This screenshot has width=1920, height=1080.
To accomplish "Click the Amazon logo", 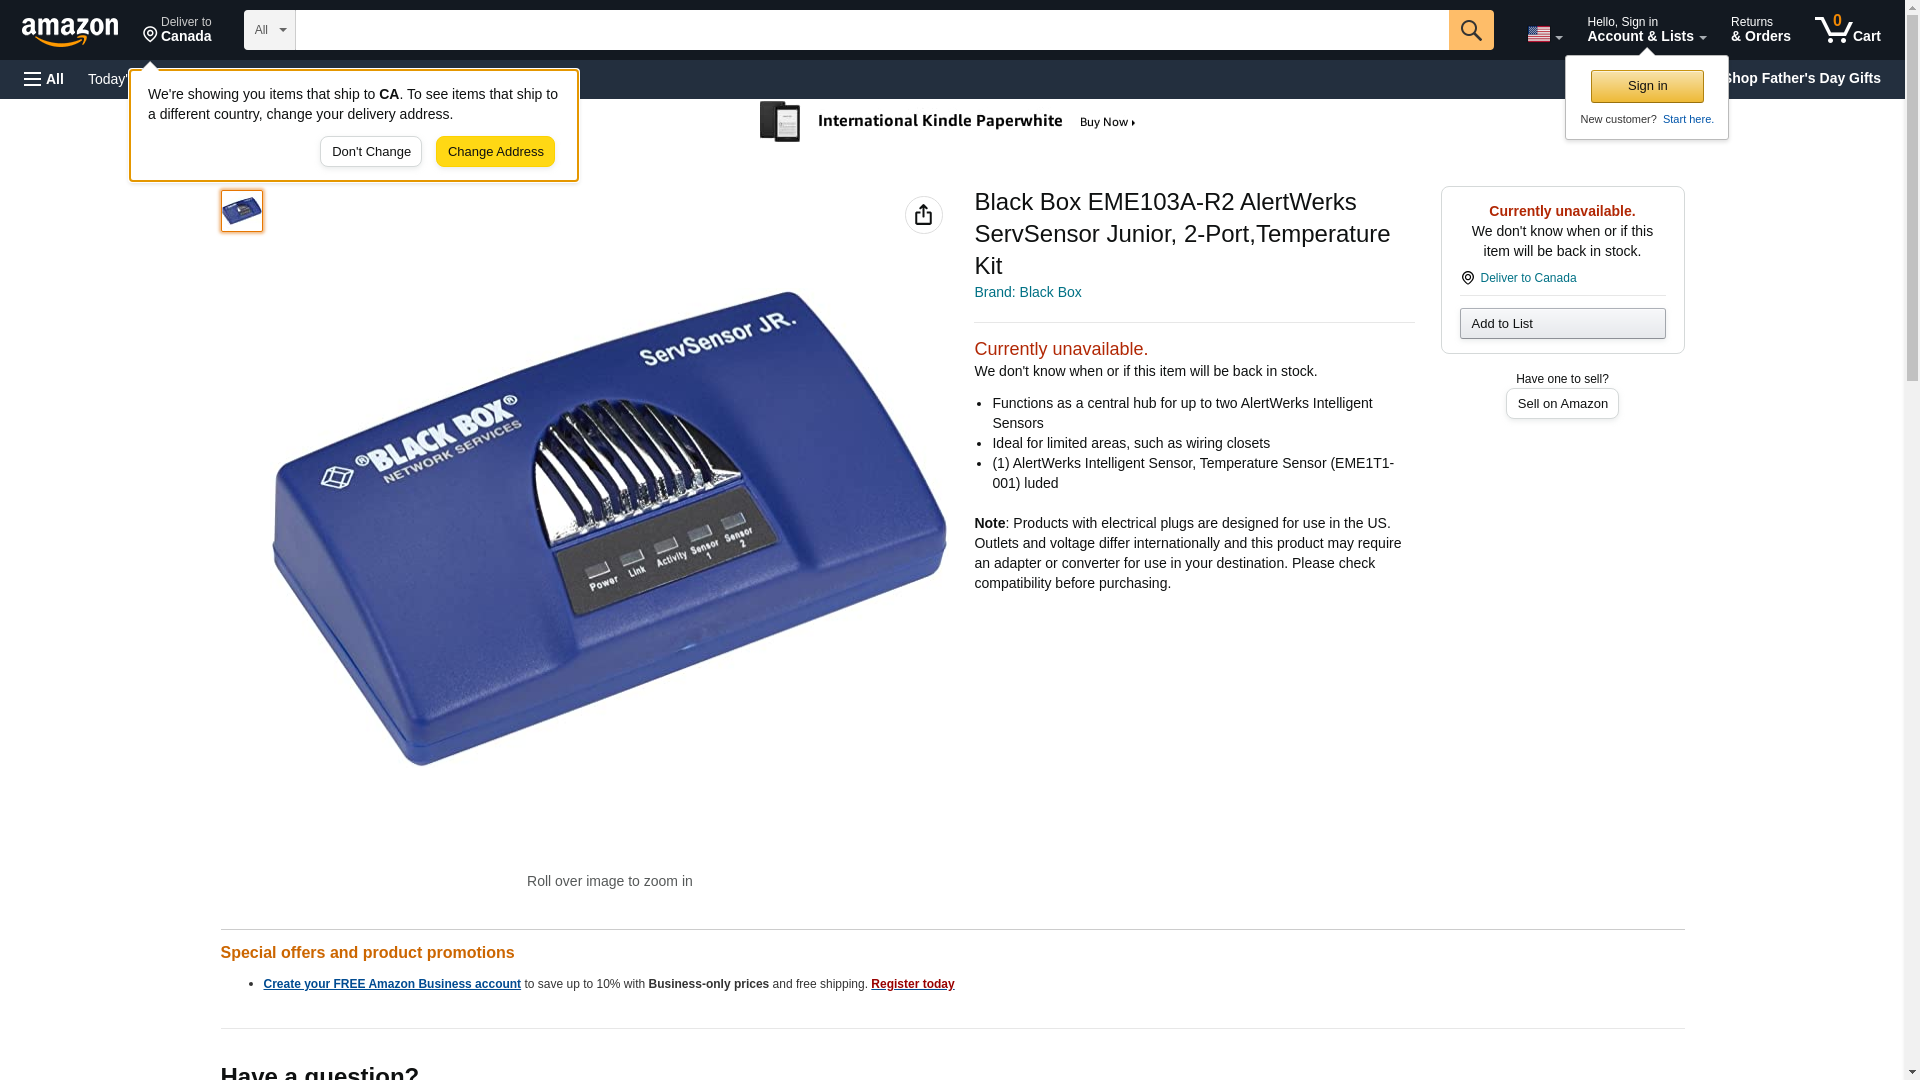I will [x=70, y=31].
